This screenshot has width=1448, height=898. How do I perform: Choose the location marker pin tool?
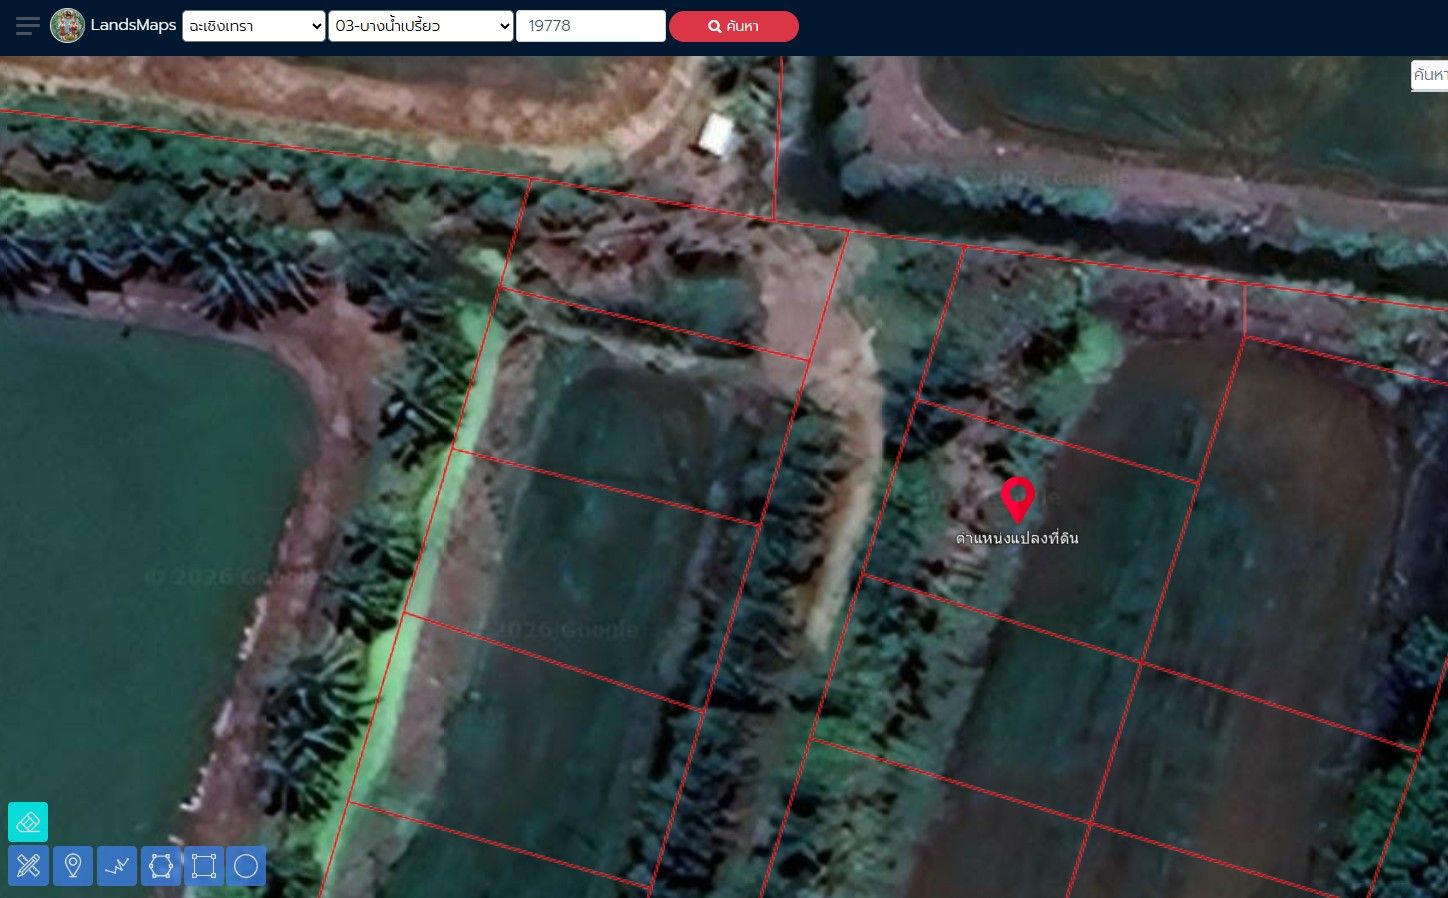click(73, 866)
